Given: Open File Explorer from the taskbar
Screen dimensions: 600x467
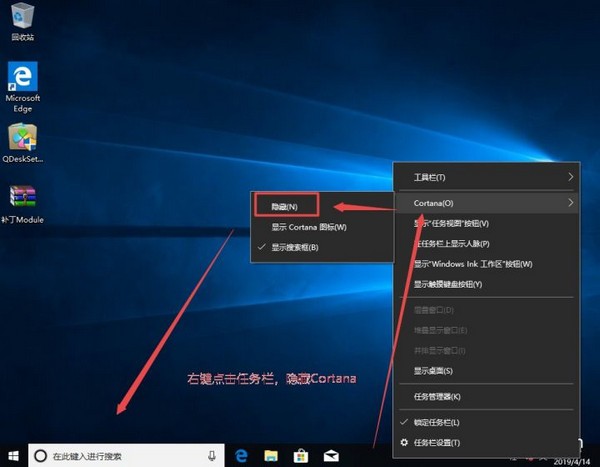Looking at the screenshot, I should click(270, 456).
